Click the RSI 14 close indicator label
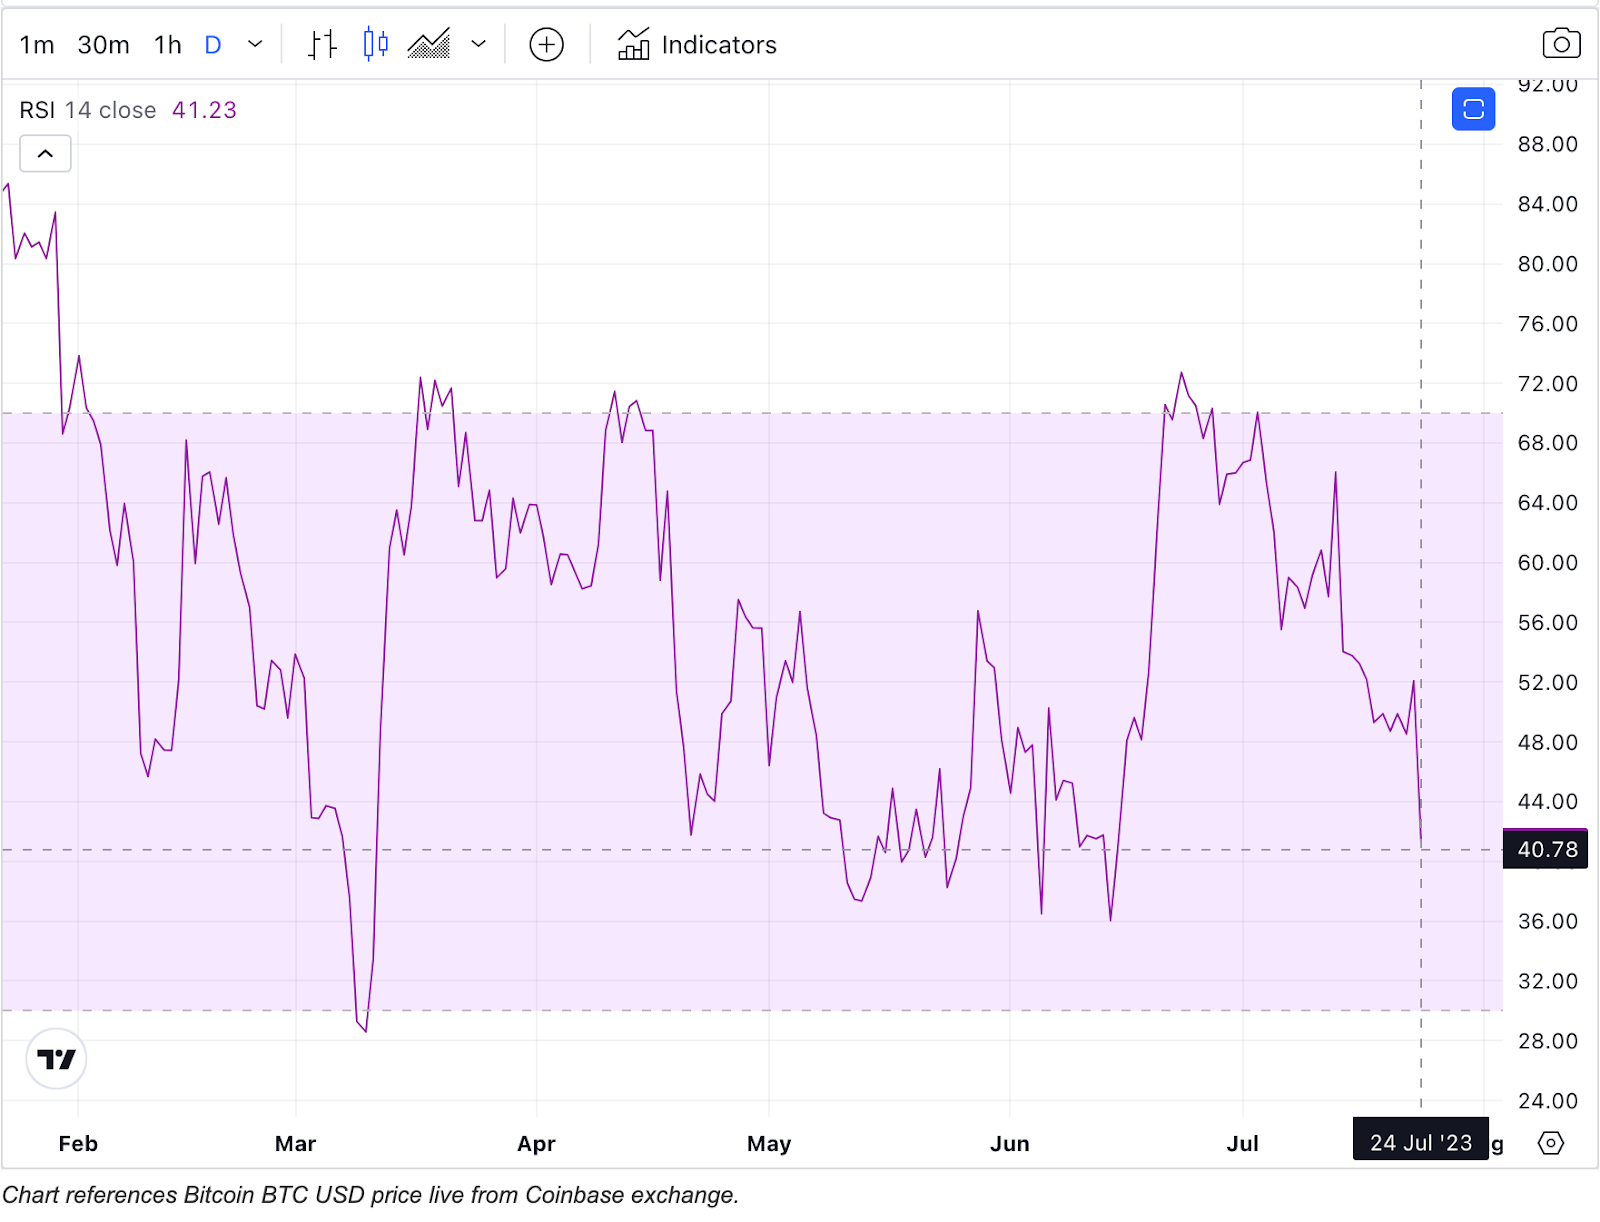The height and width of the screenshot is (1222, 1600). (88, 110)
